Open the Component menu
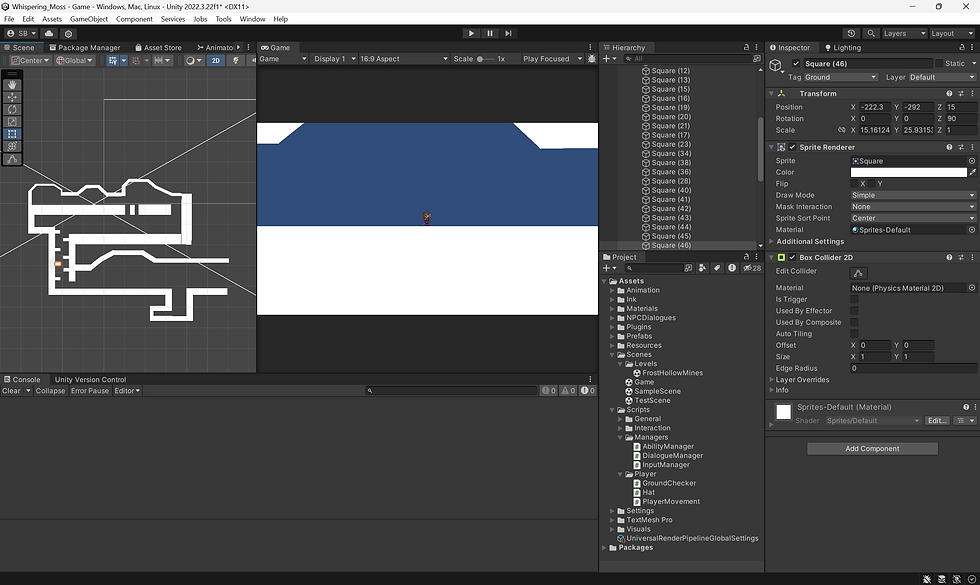The height and width of the screenshot is (585, 980). point(134,19)
